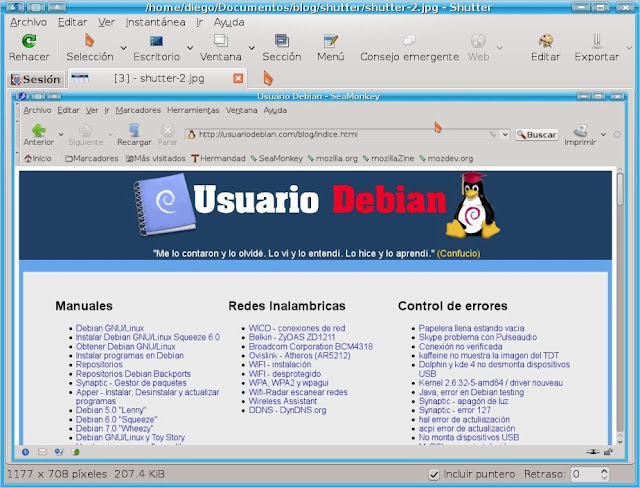Screen dimensions: 640x488
Task: Close the shutter-2.jpg tab
Action: pyautogui.click(x=238, y=78)
